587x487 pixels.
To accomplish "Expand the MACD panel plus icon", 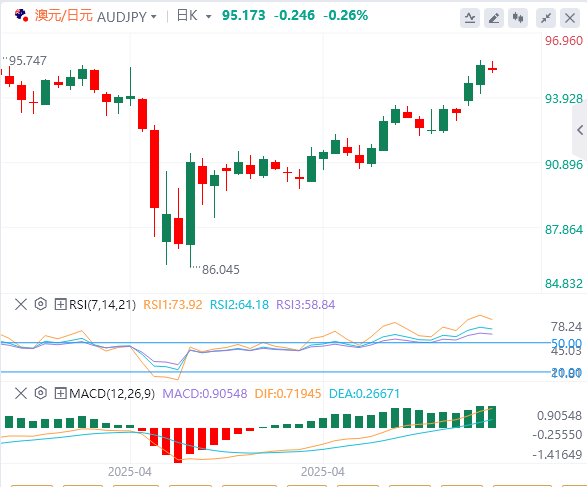I will coord(60,393).
